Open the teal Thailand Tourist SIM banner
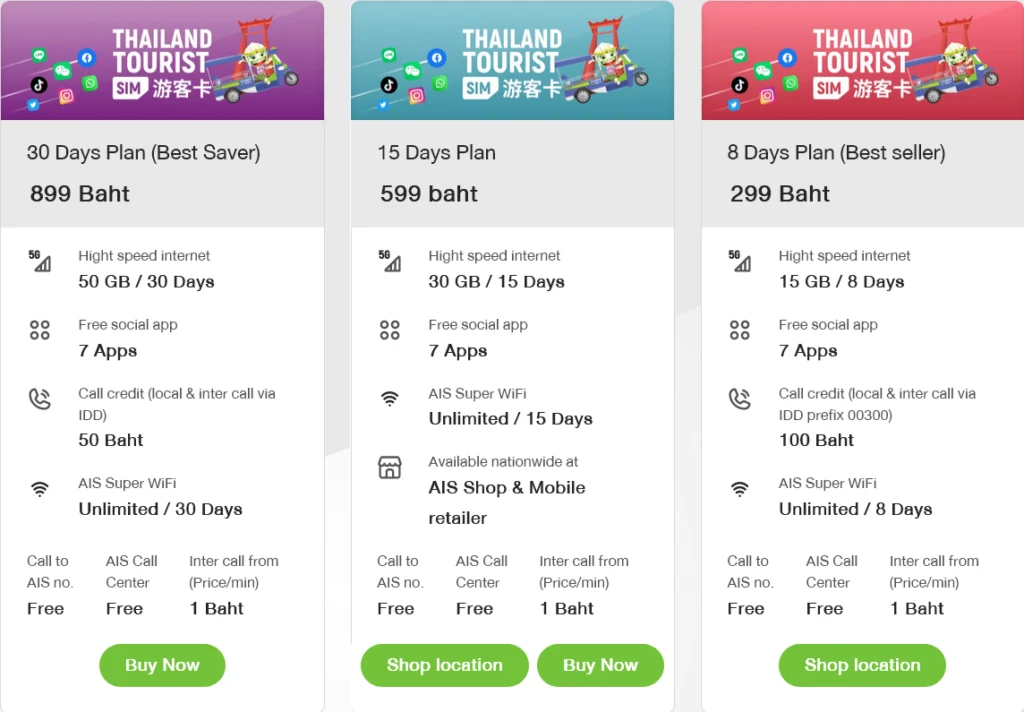Viewport: 1024px width, 712px height. (x=512, y=61)
